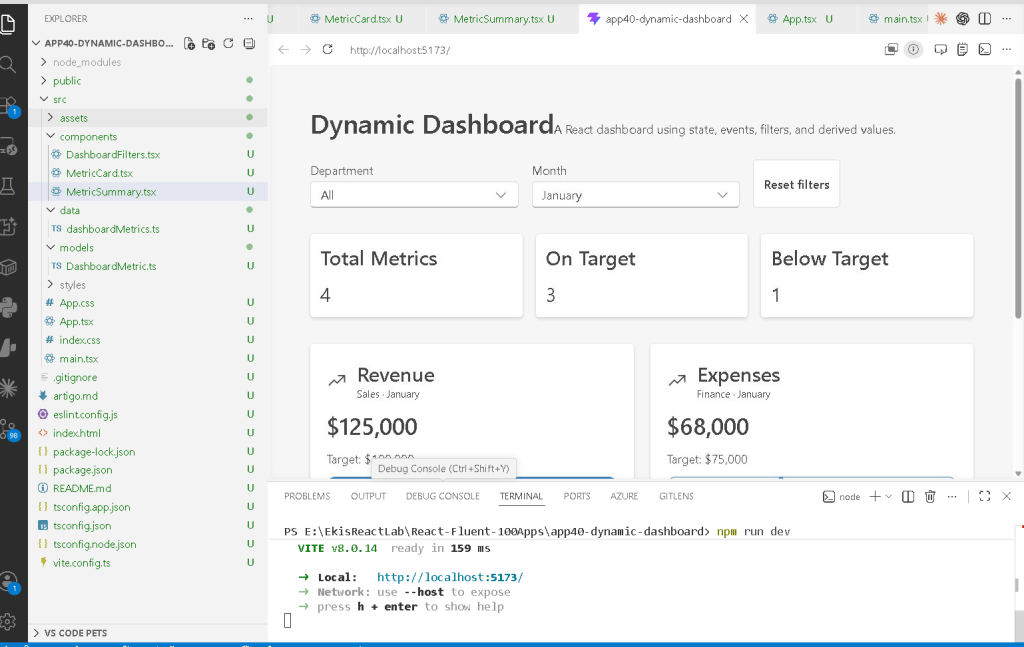Expand the node_modules folder
The image size is (1024, 647).
[x=87, y=62]
